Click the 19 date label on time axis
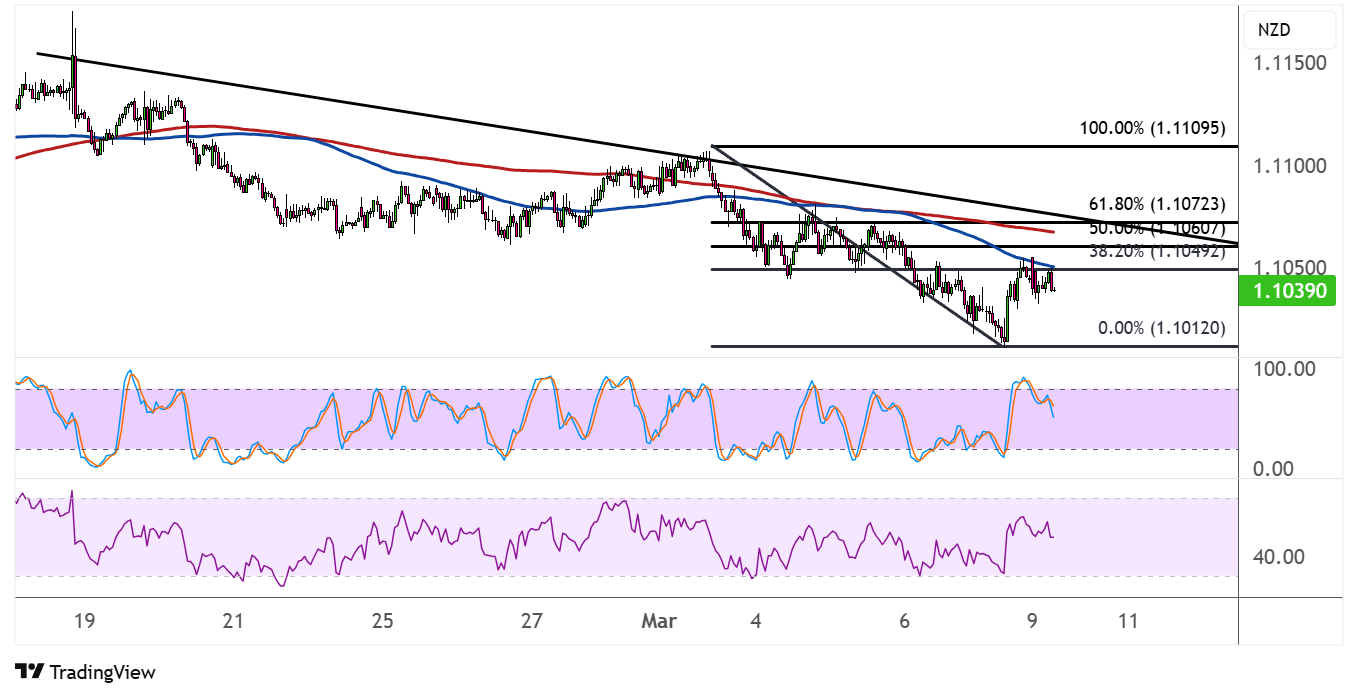 pos(84,621)
